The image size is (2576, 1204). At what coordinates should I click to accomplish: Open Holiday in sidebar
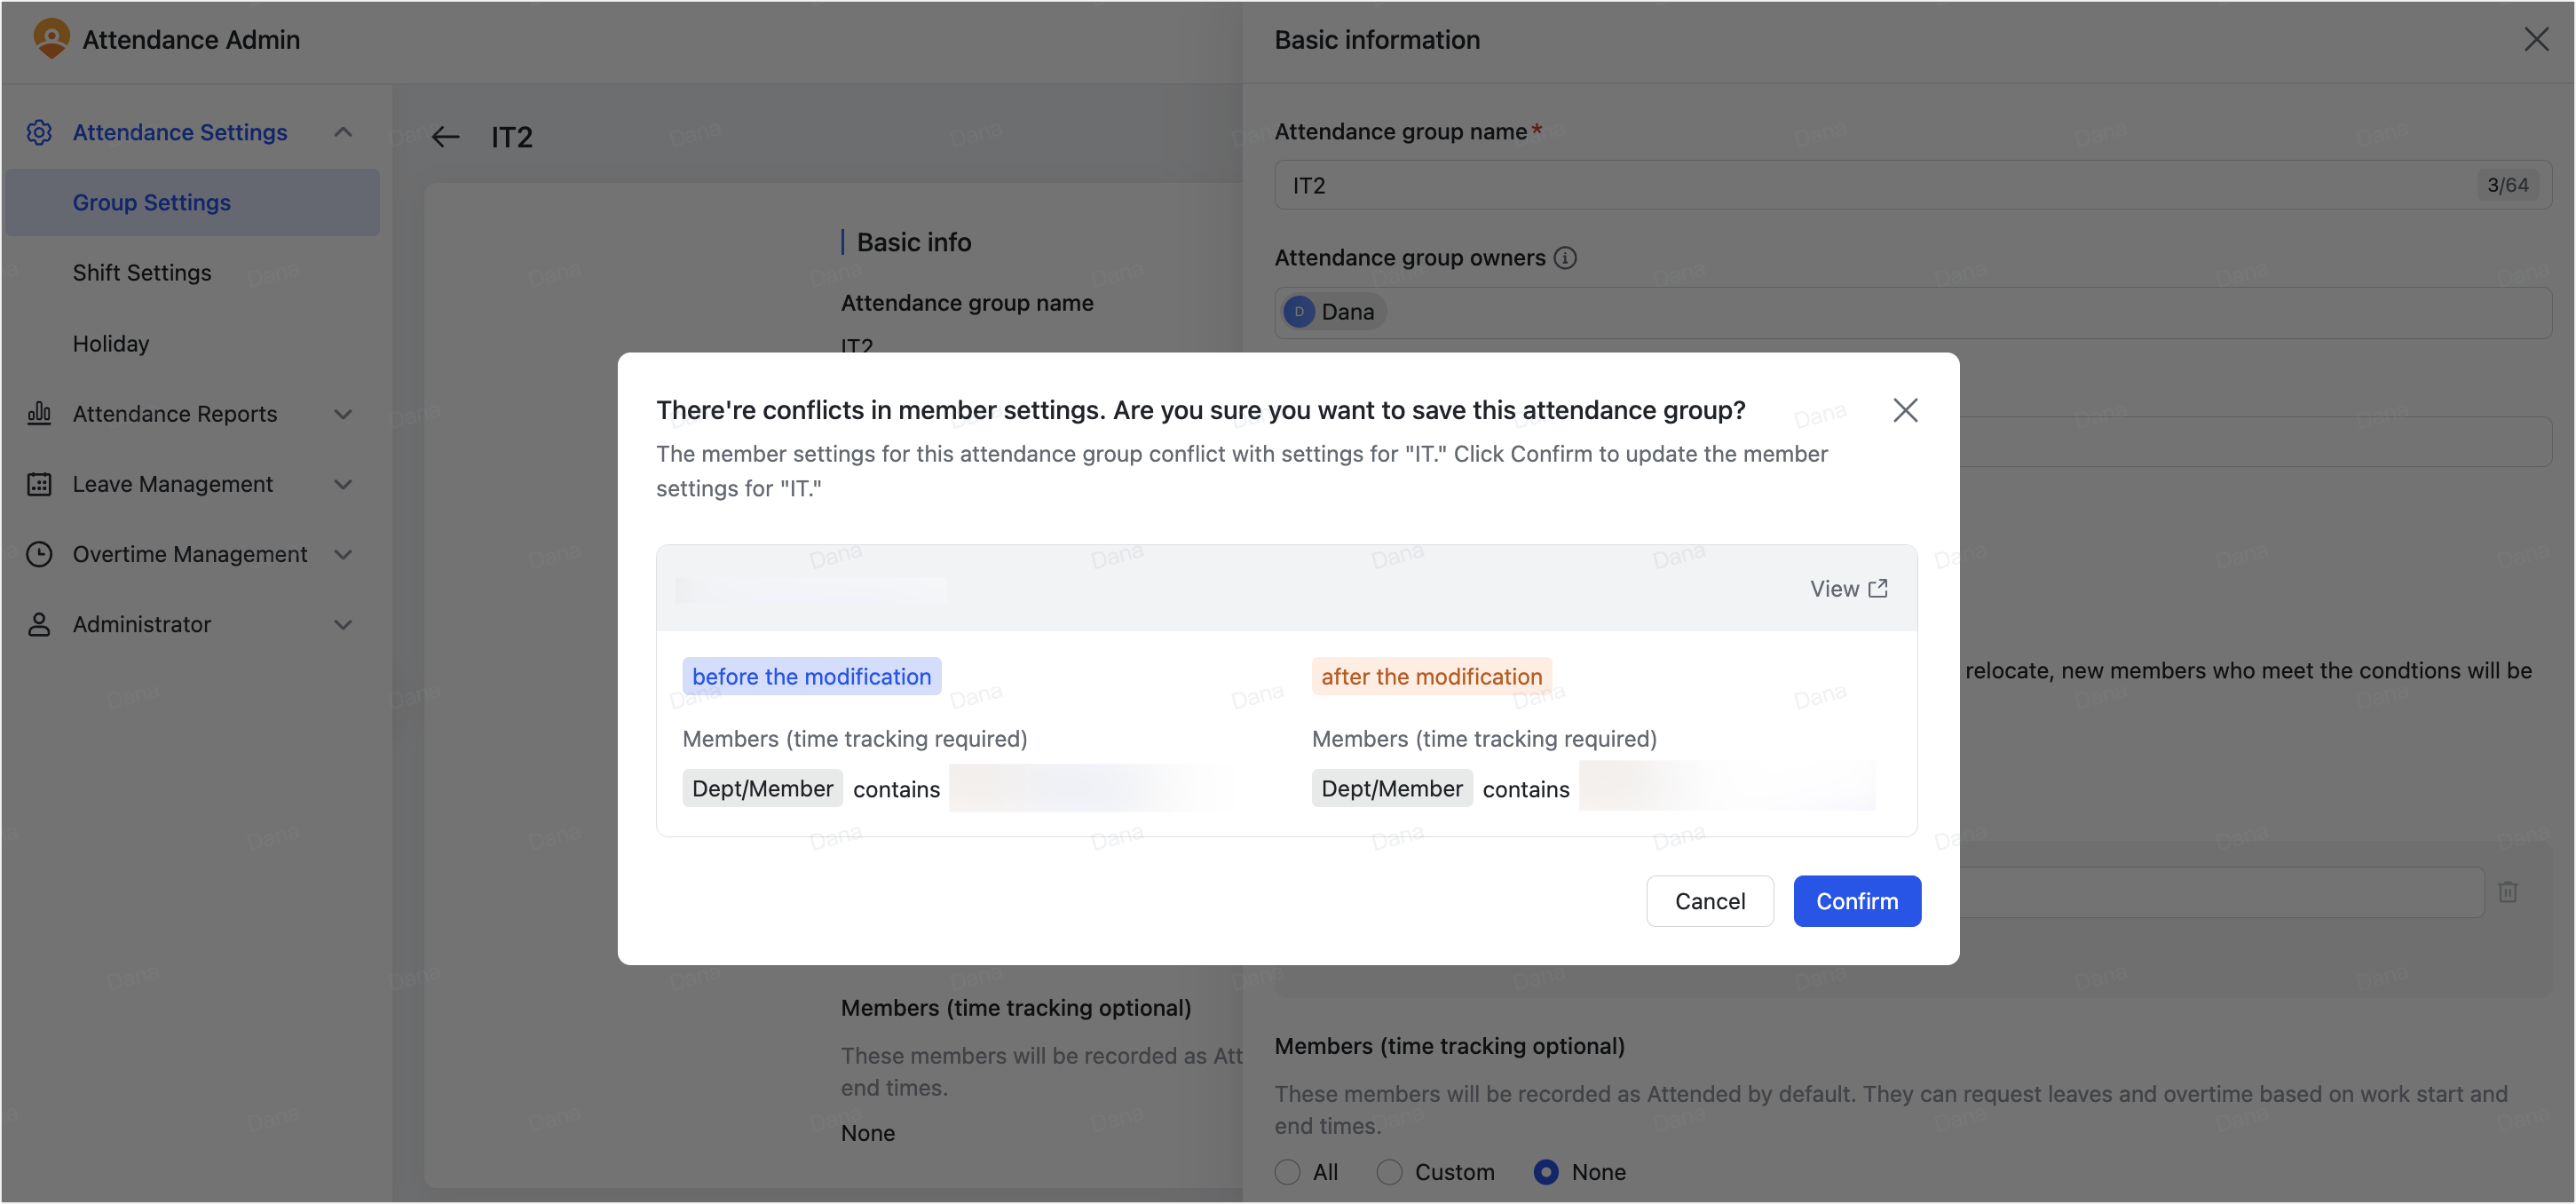click(111, 343)
